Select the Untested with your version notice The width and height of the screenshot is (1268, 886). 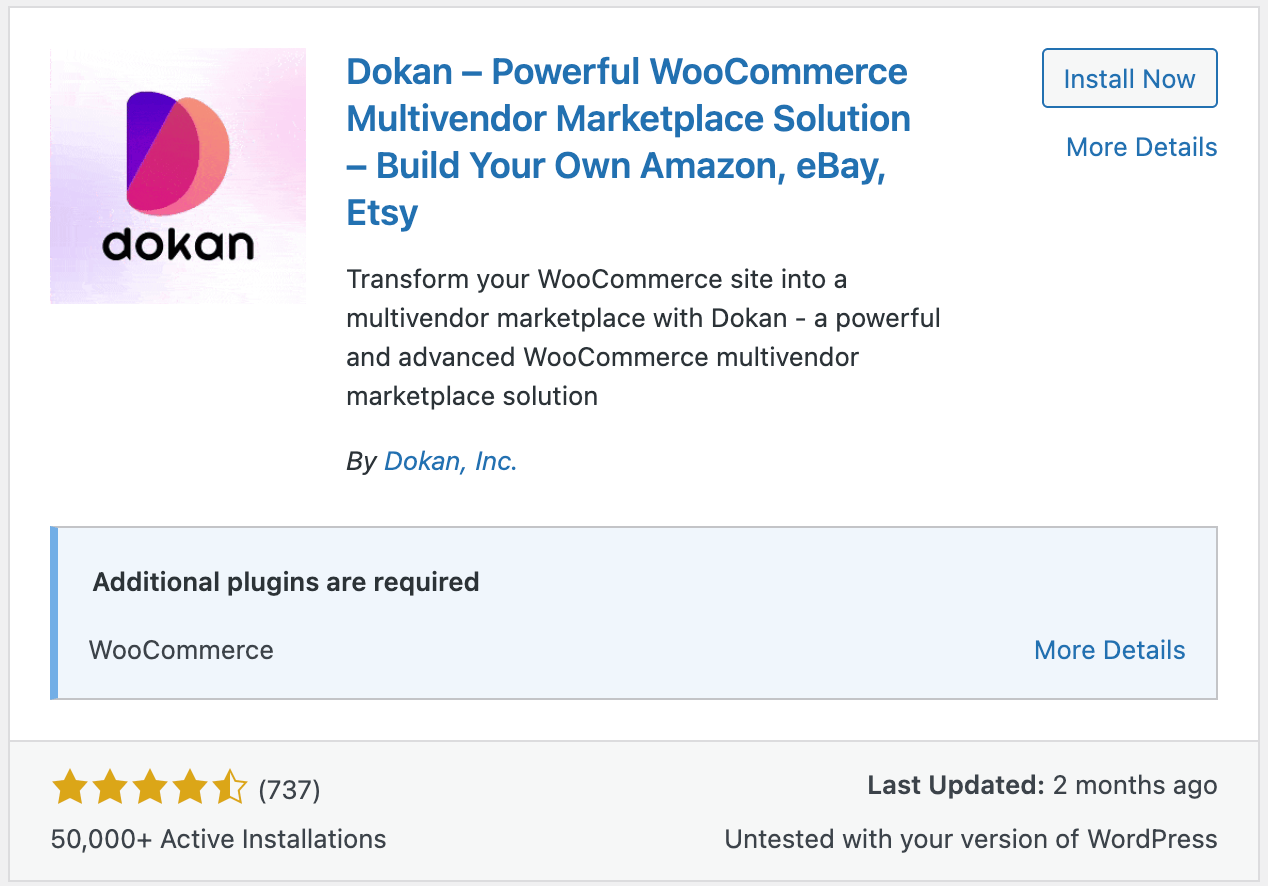[971, 839]
